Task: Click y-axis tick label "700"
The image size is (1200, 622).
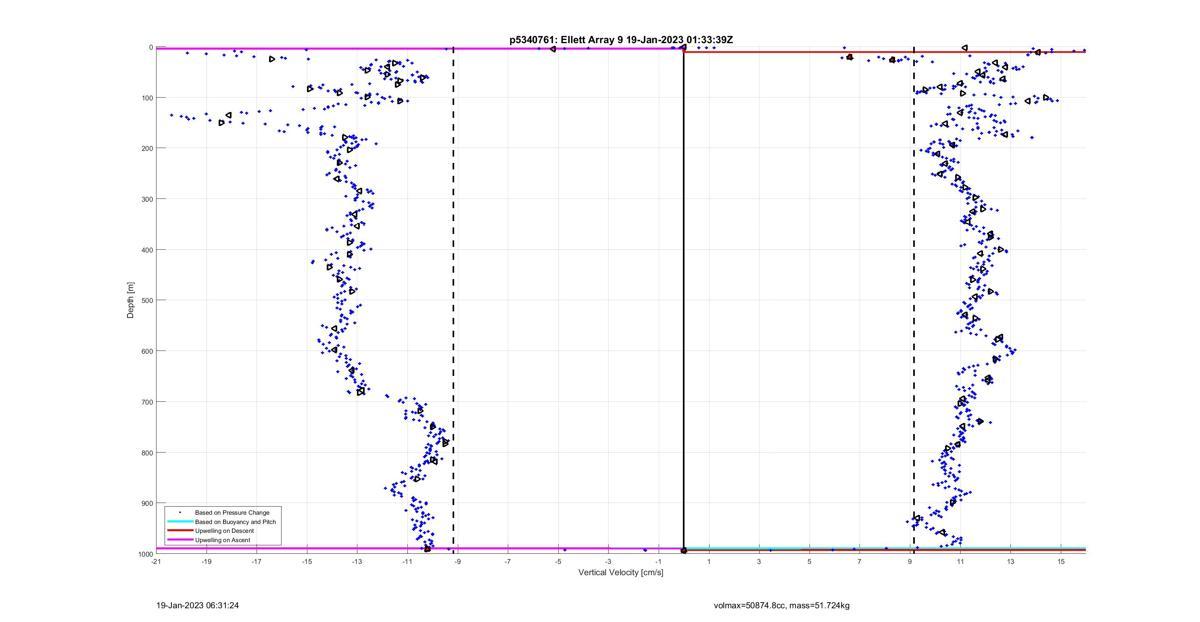Action: tap(146, 402)
